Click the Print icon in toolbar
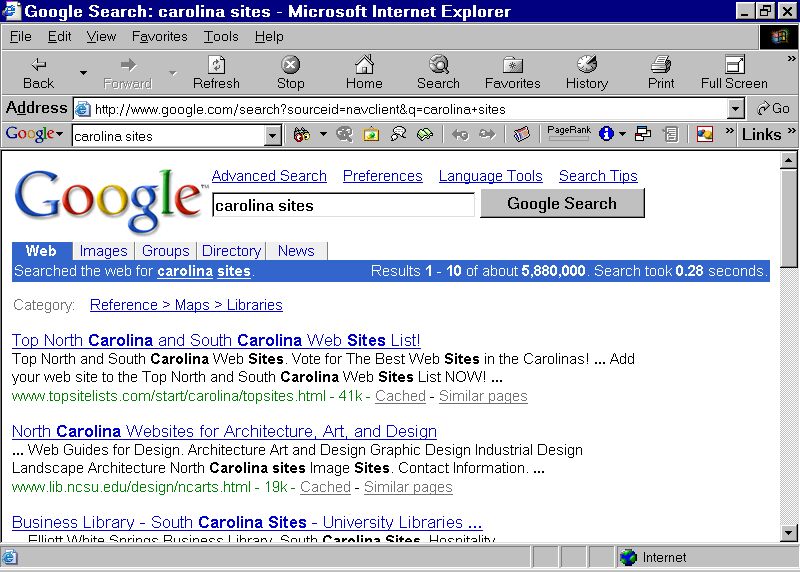The image size is (800, 572). [661, 73]
